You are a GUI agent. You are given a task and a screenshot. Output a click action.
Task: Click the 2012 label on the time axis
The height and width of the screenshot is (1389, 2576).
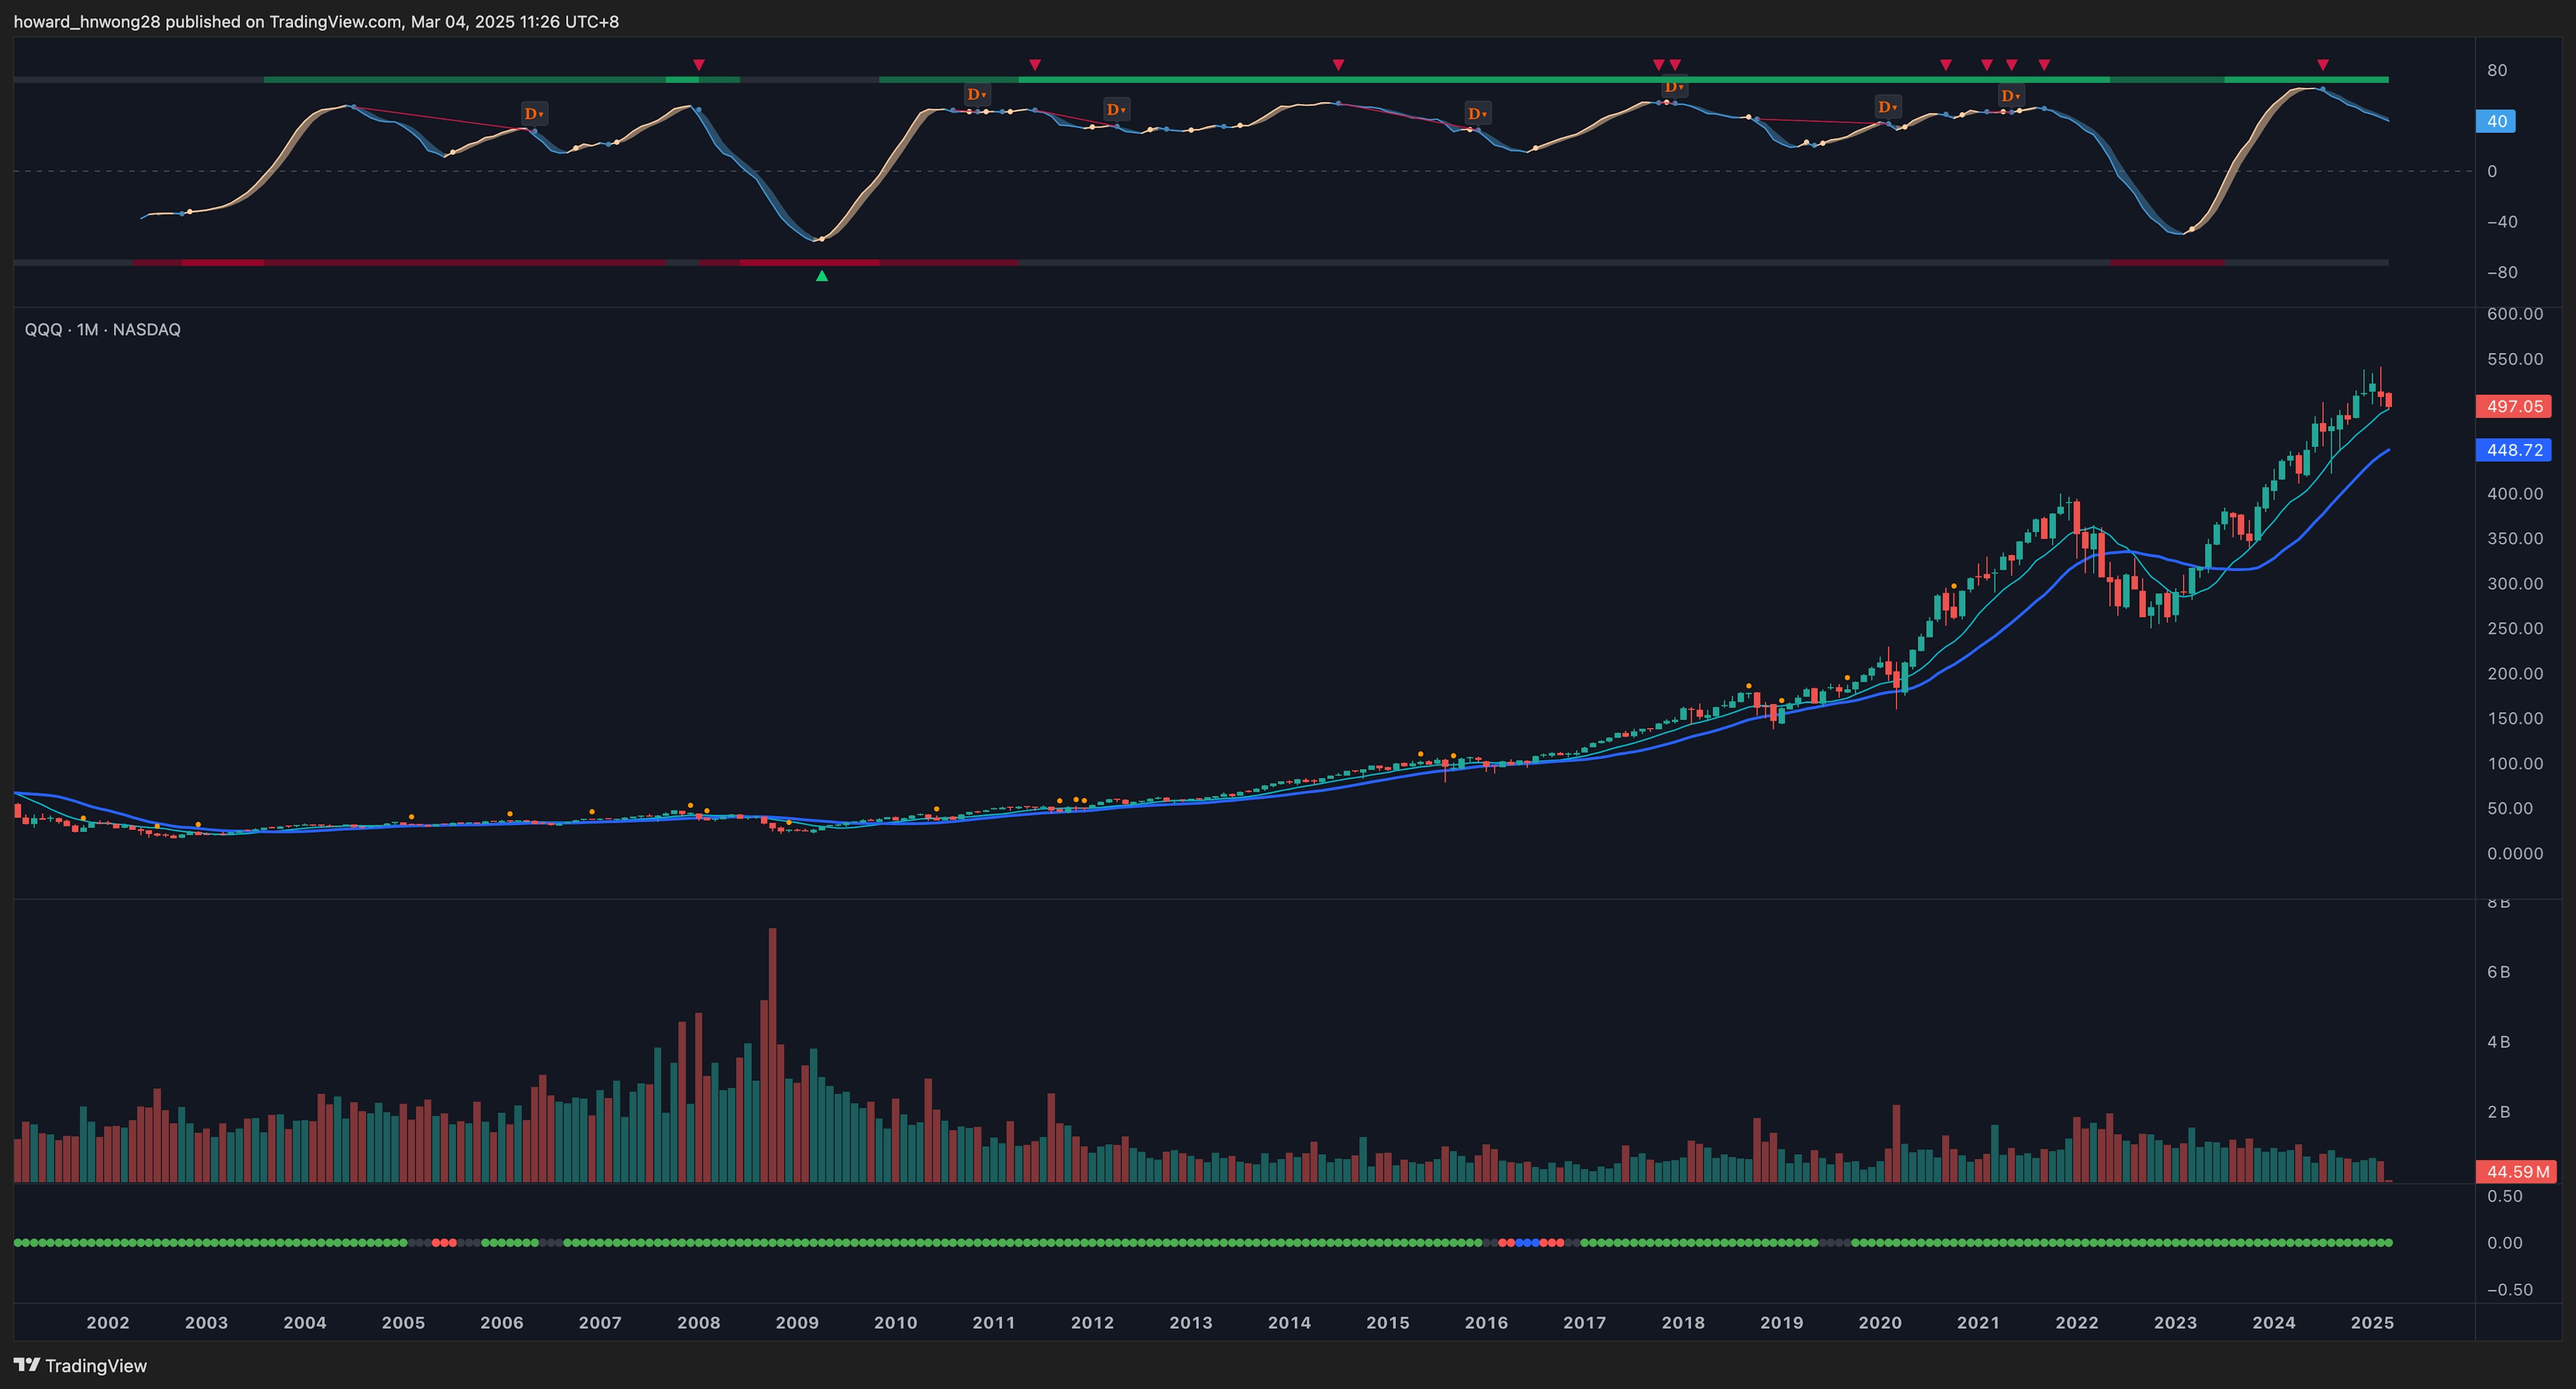coord(1092,1322)
